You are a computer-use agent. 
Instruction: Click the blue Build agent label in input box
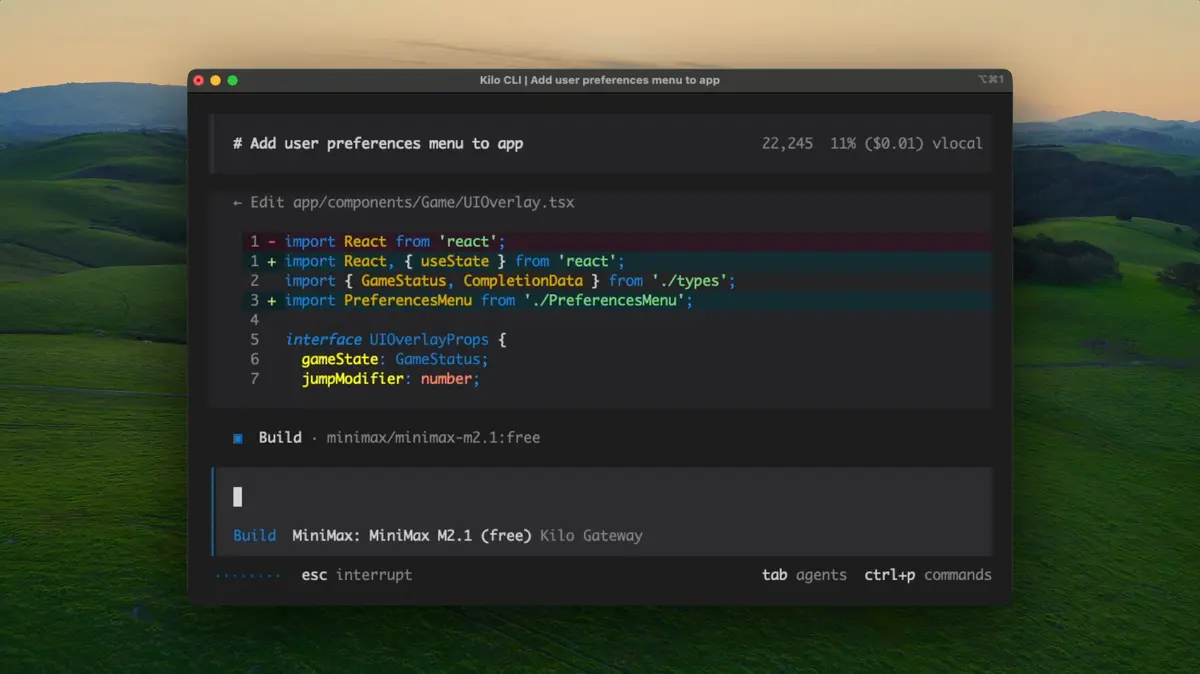[254, 536]
